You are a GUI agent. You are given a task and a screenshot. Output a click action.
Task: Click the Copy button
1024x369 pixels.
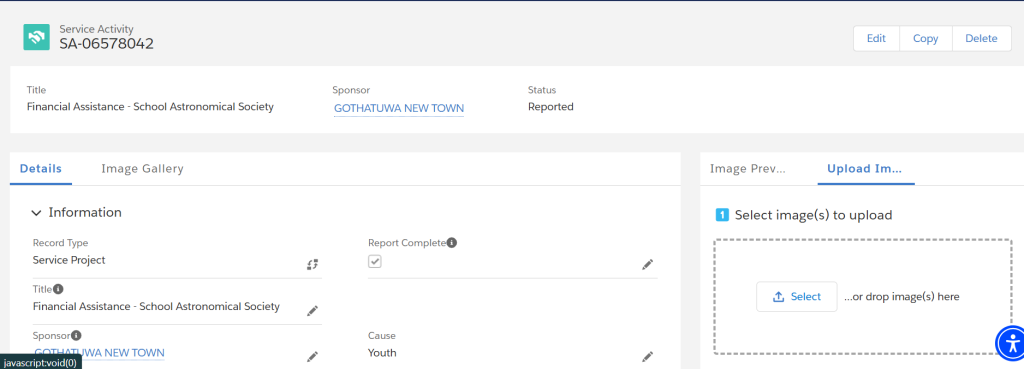[x=925, y=39]
